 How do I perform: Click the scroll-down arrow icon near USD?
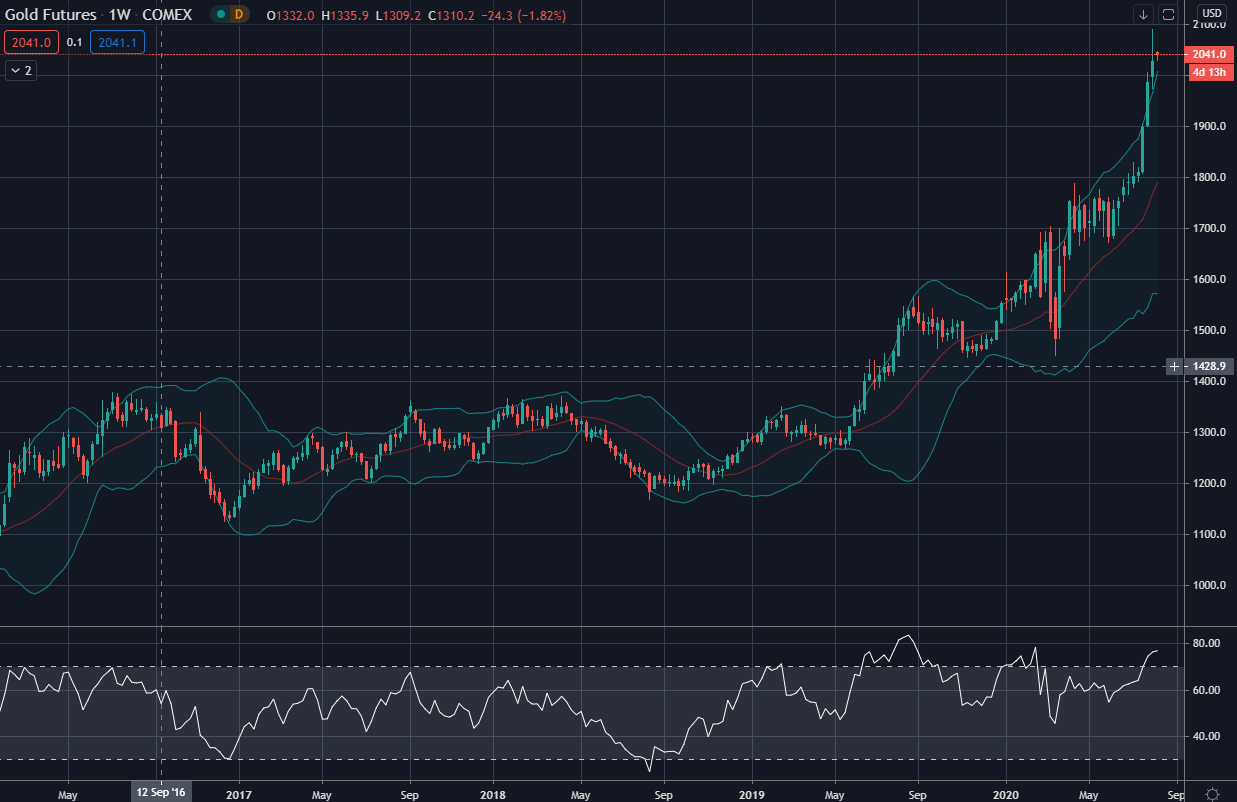pos(1144,14)
